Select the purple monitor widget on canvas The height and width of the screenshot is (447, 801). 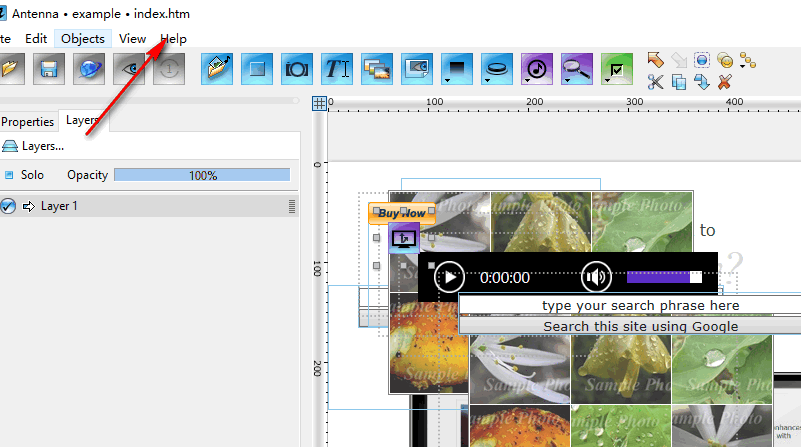[x=404, y=238]
